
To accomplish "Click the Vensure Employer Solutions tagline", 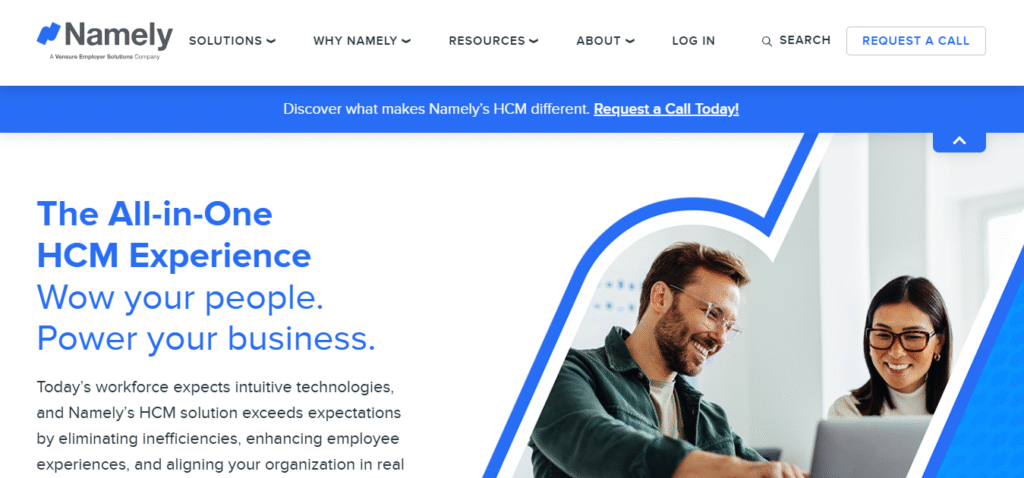I will [104, 57].
